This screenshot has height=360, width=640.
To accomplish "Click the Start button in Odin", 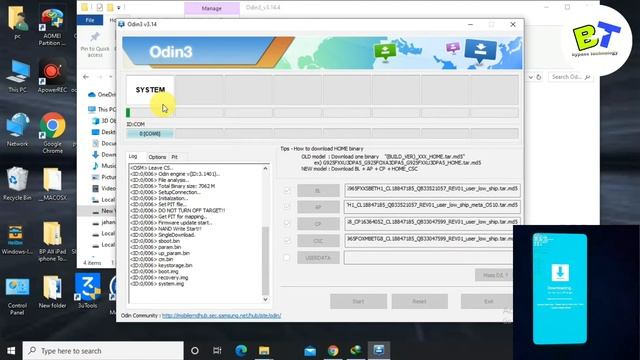I will pyautogui.click(x=358, y=301).
